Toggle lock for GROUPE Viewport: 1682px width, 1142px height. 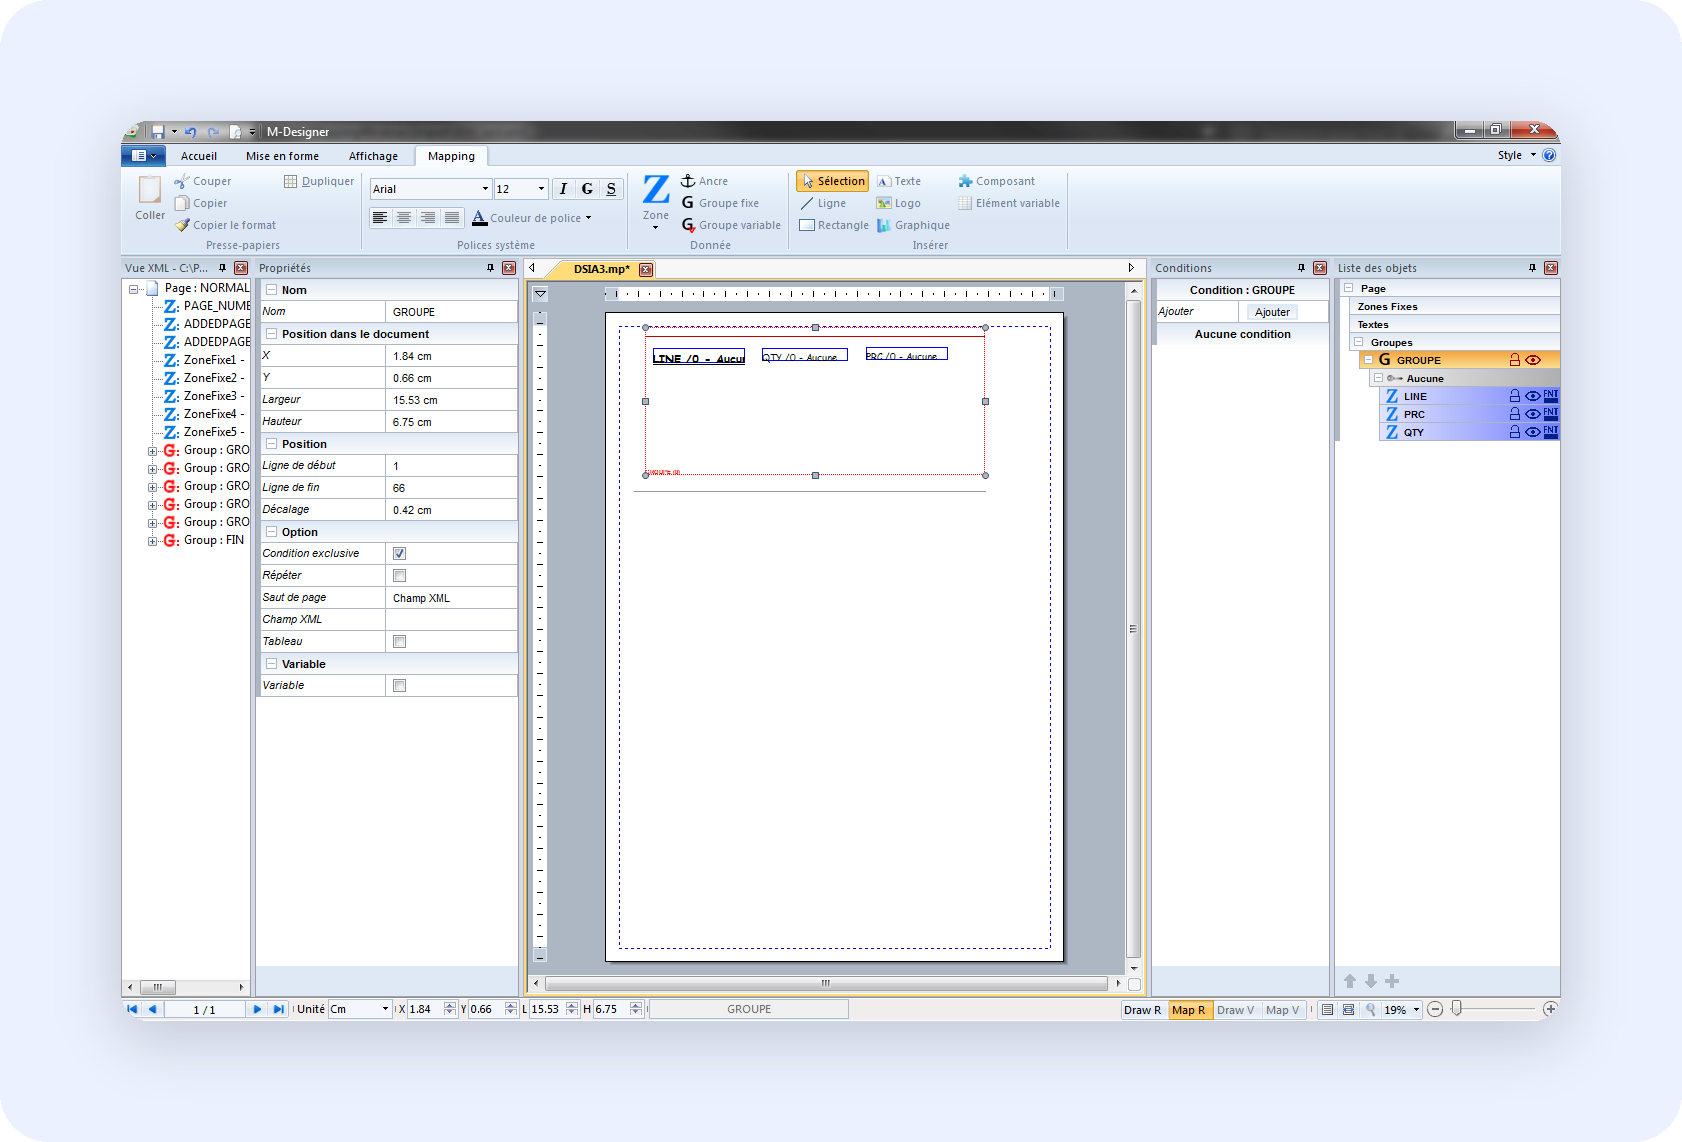(1515, 360)
